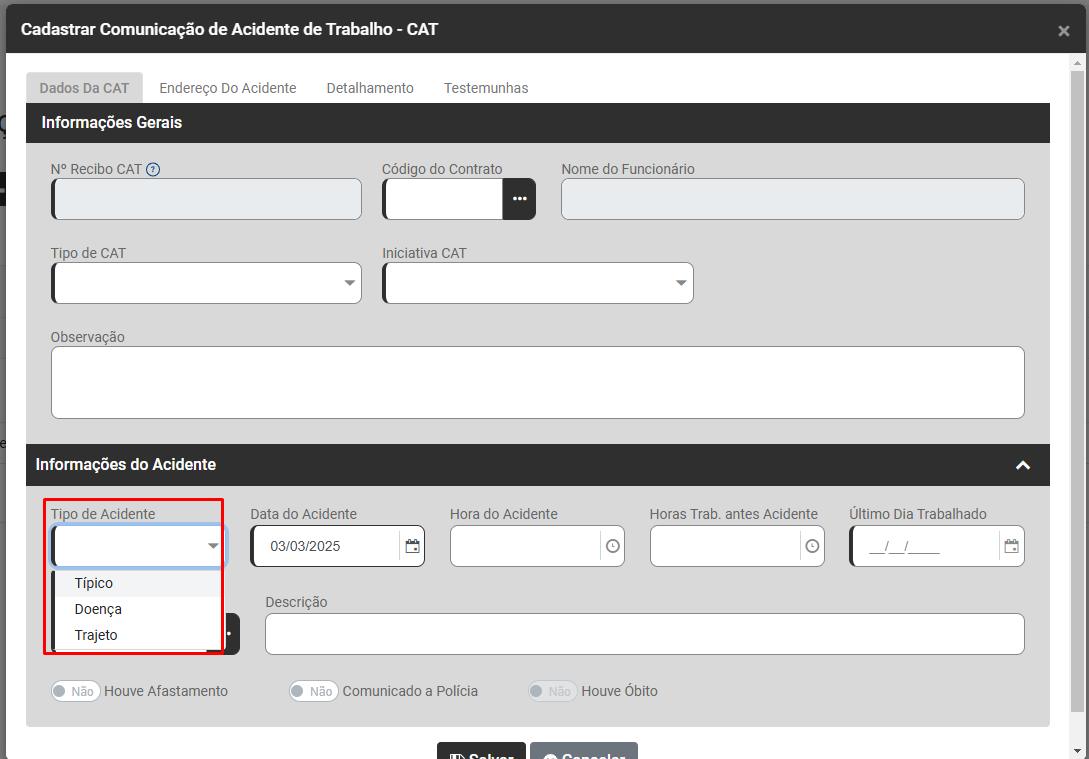Viewport: 1089px width, 759px height.
Task: Open the Último Dia Trabalhado calendar picker
Action: tap(1012, 547)
